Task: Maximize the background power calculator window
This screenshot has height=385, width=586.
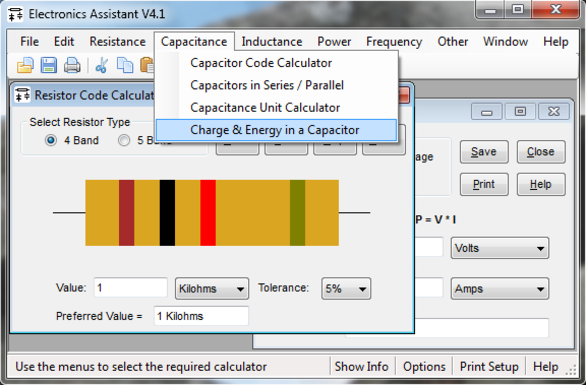Action: coord(520,111)
